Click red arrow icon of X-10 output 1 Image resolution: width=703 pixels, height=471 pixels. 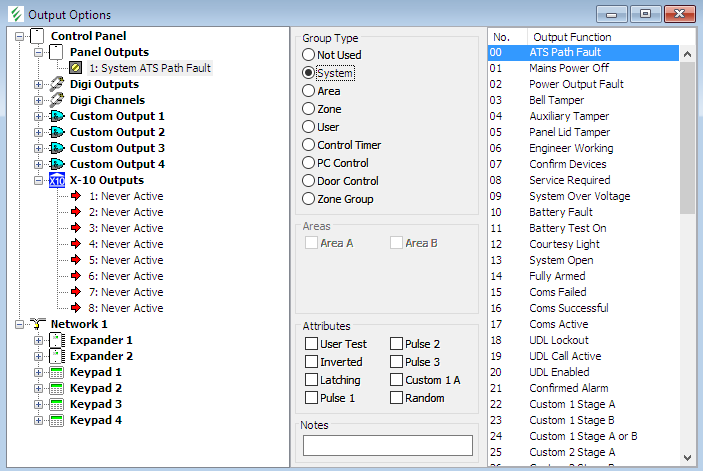tap(75, 196)
